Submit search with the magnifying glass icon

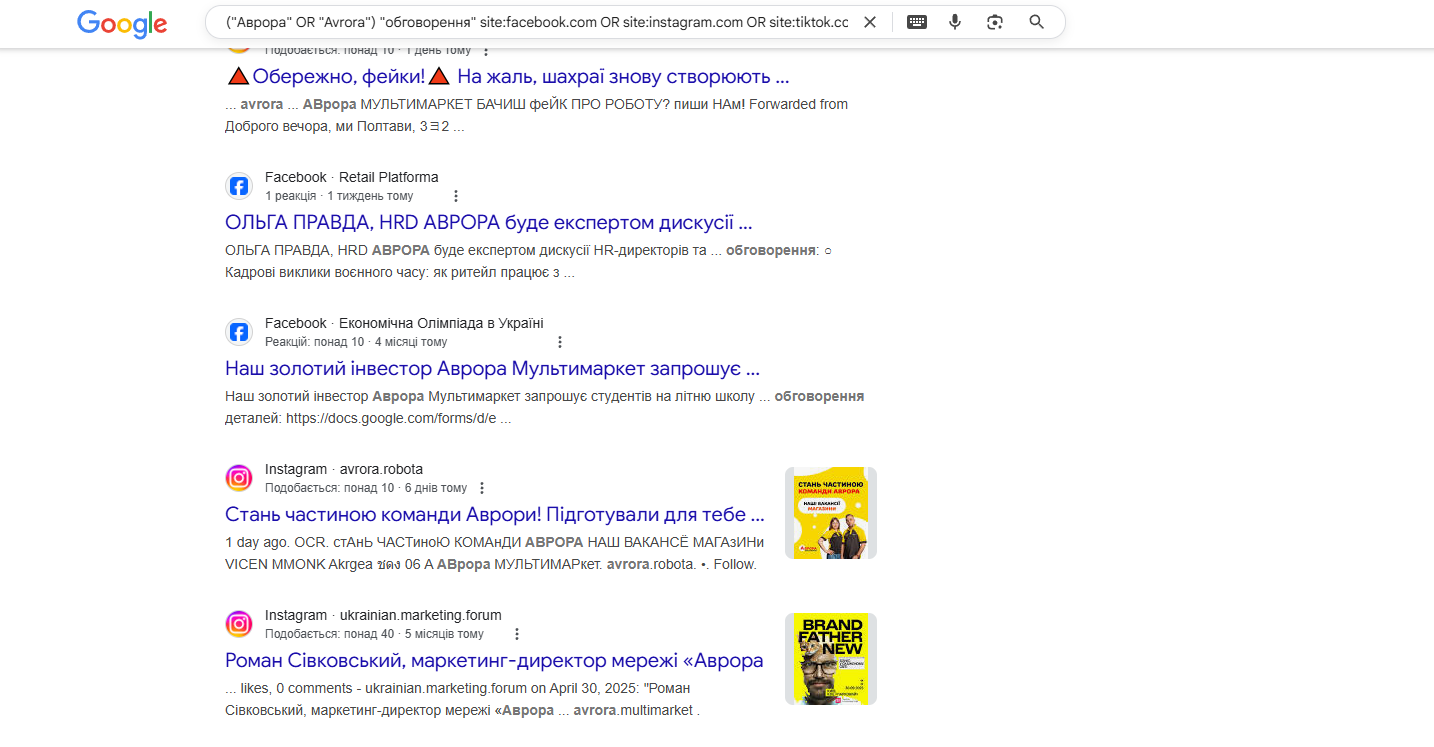tap(1036, 22)
